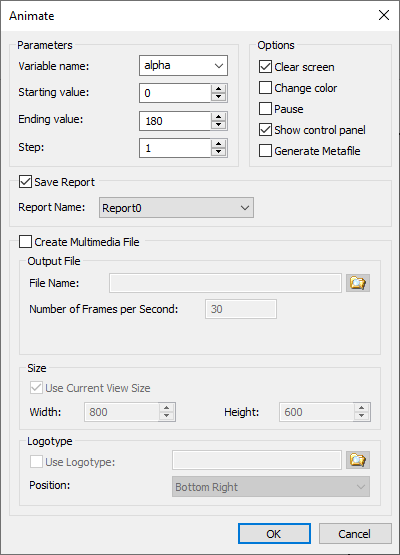Decrease Starting value with down arrow
Viewport: 400px width, 555px height.
coord(218,97)
